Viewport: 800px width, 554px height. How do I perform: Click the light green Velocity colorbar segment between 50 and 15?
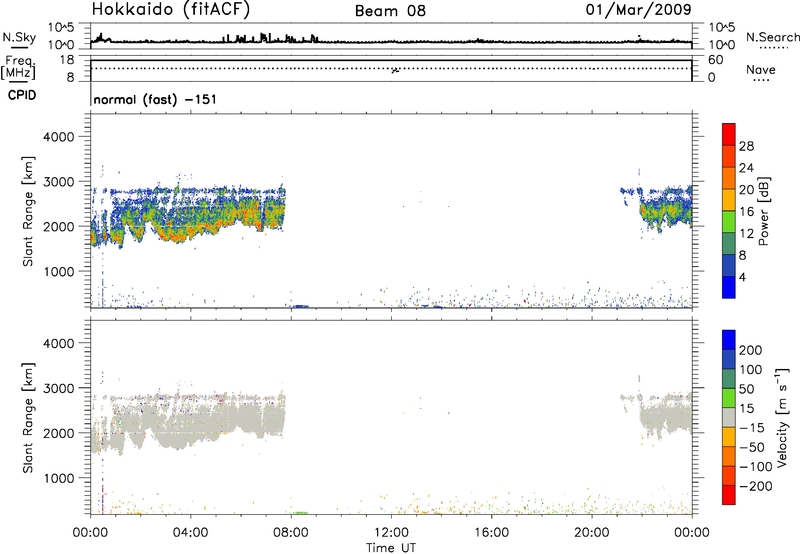coord(729,398)
